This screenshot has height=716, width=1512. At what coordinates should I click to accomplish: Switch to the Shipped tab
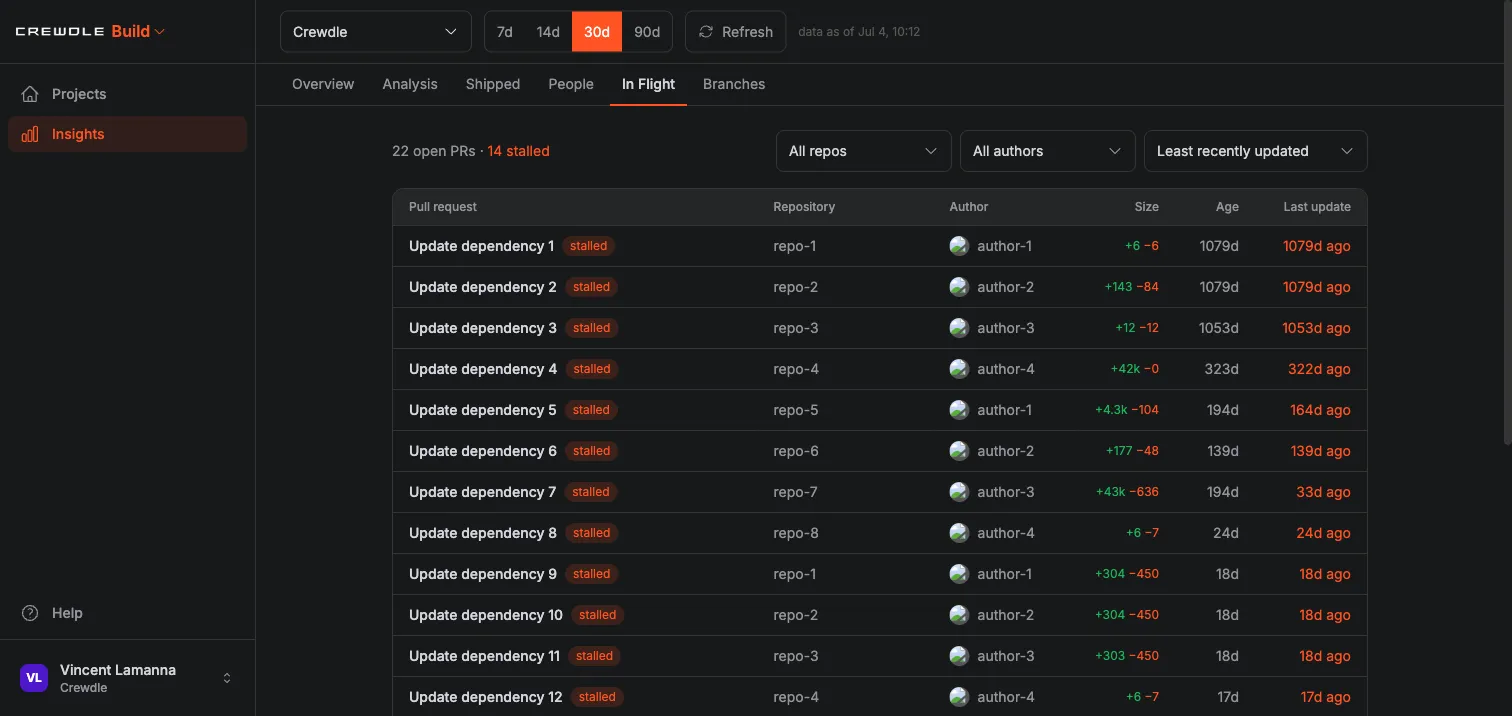493,84
